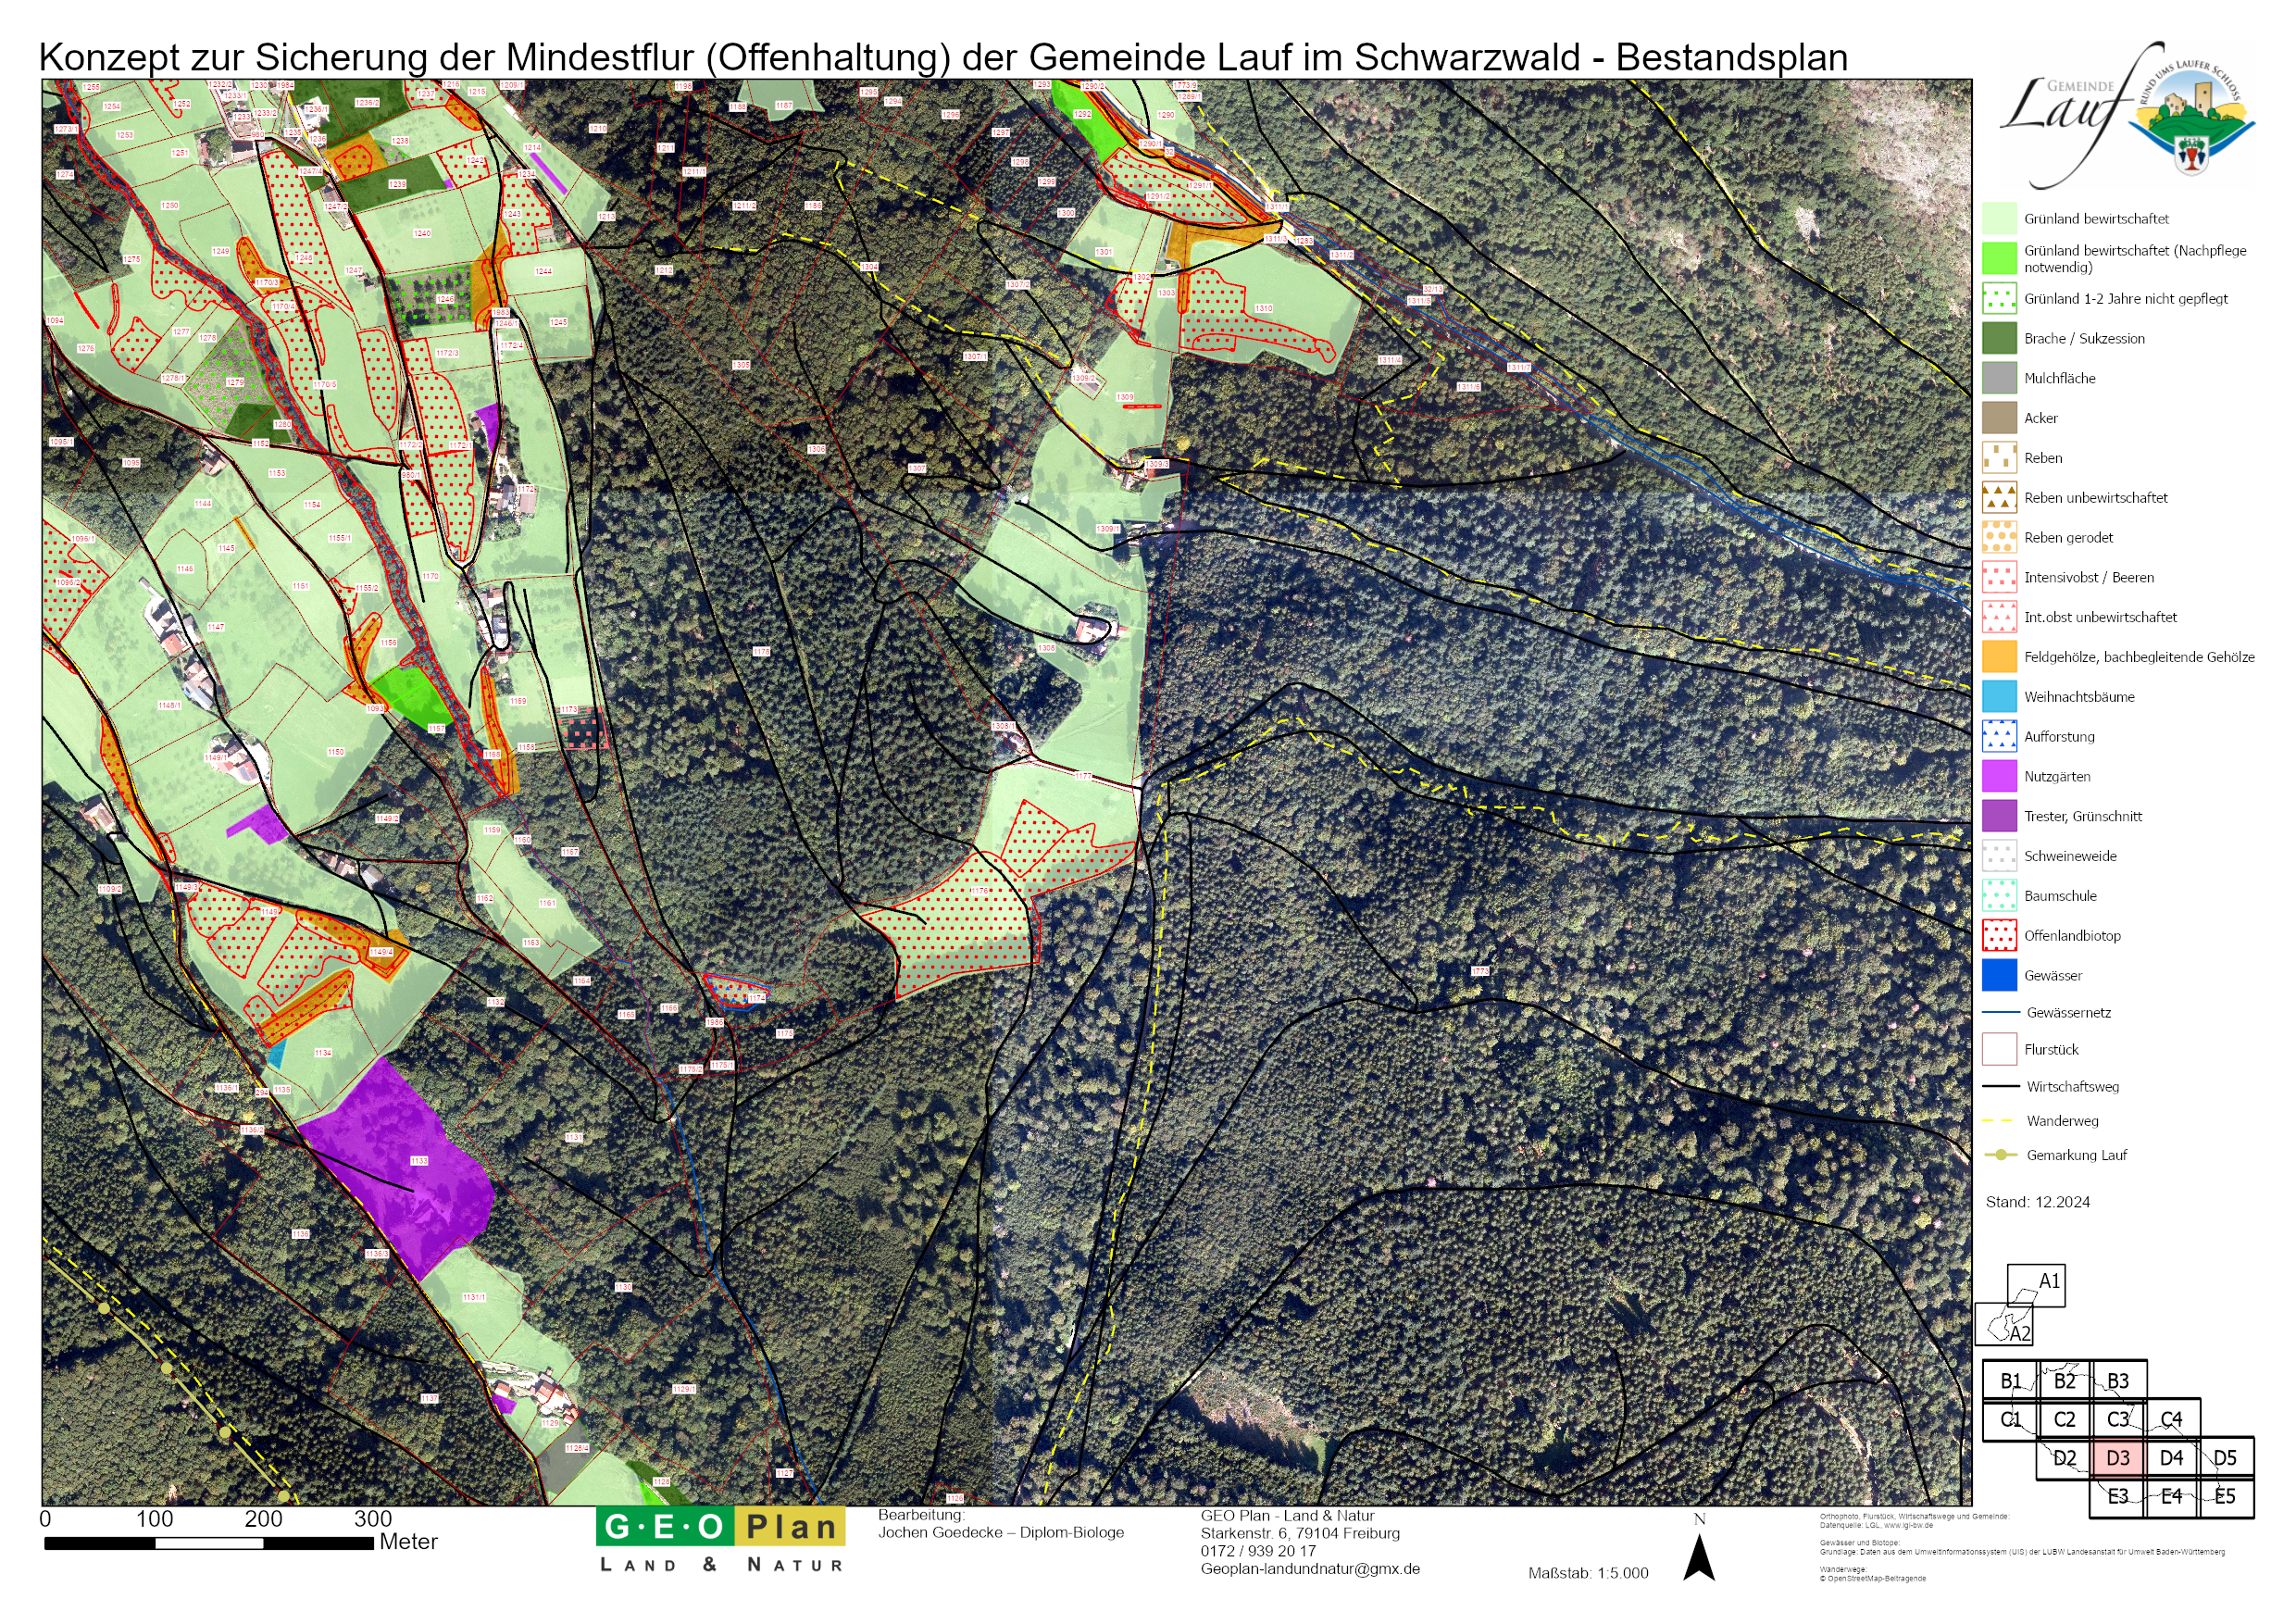Click the Feldgehölze orange legend swatch

coord(1999,657)
